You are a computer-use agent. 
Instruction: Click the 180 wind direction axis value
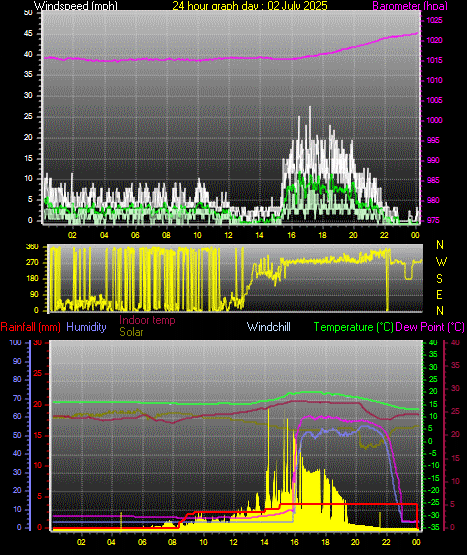coord(33,279)
